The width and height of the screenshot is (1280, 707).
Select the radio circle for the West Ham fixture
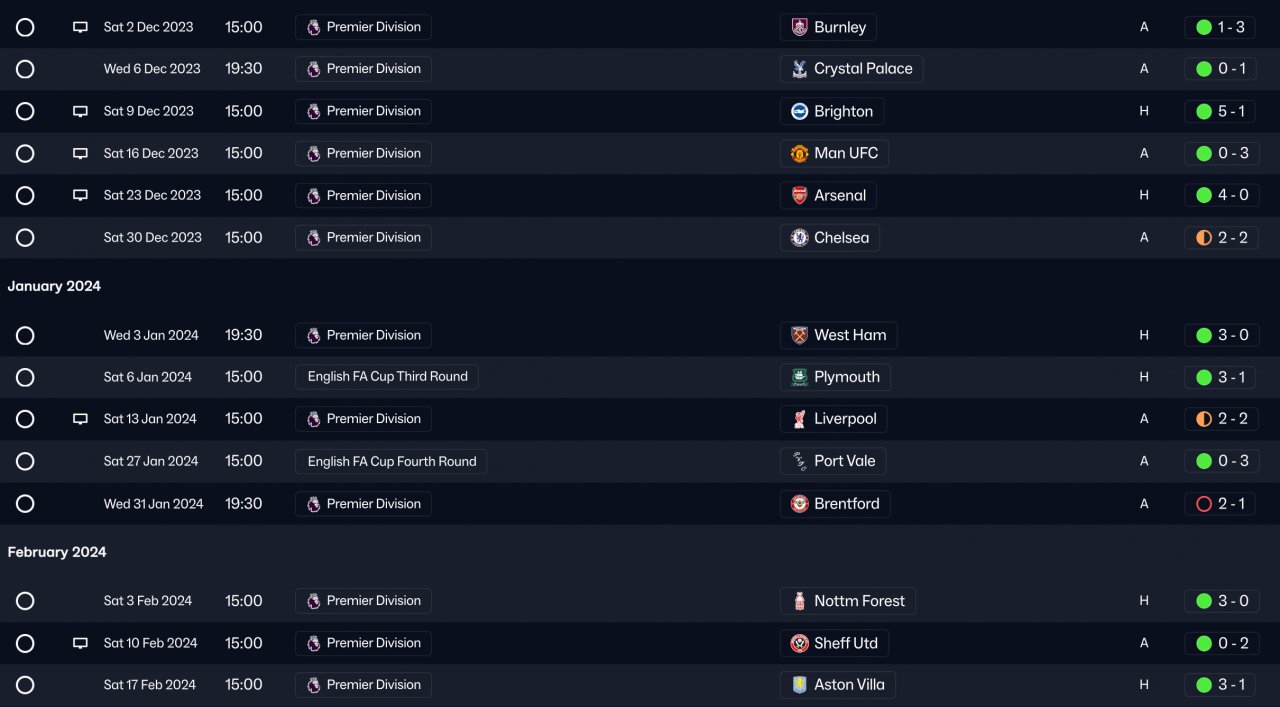pos(25,335)
